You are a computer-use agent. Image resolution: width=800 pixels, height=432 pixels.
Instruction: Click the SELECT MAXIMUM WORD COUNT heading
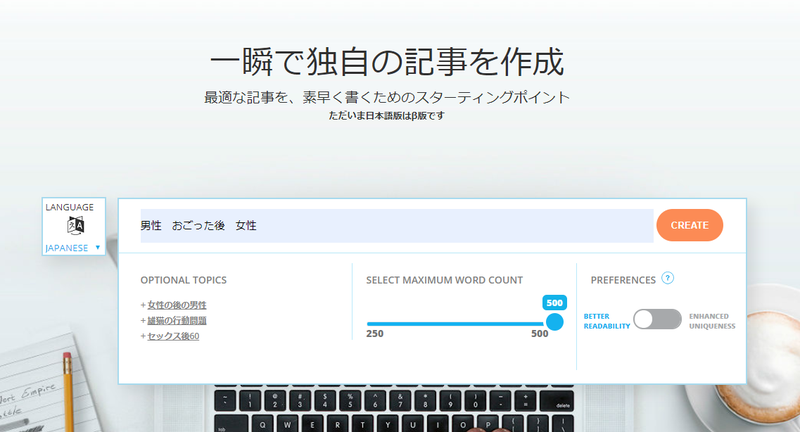(x=444, y=280)
